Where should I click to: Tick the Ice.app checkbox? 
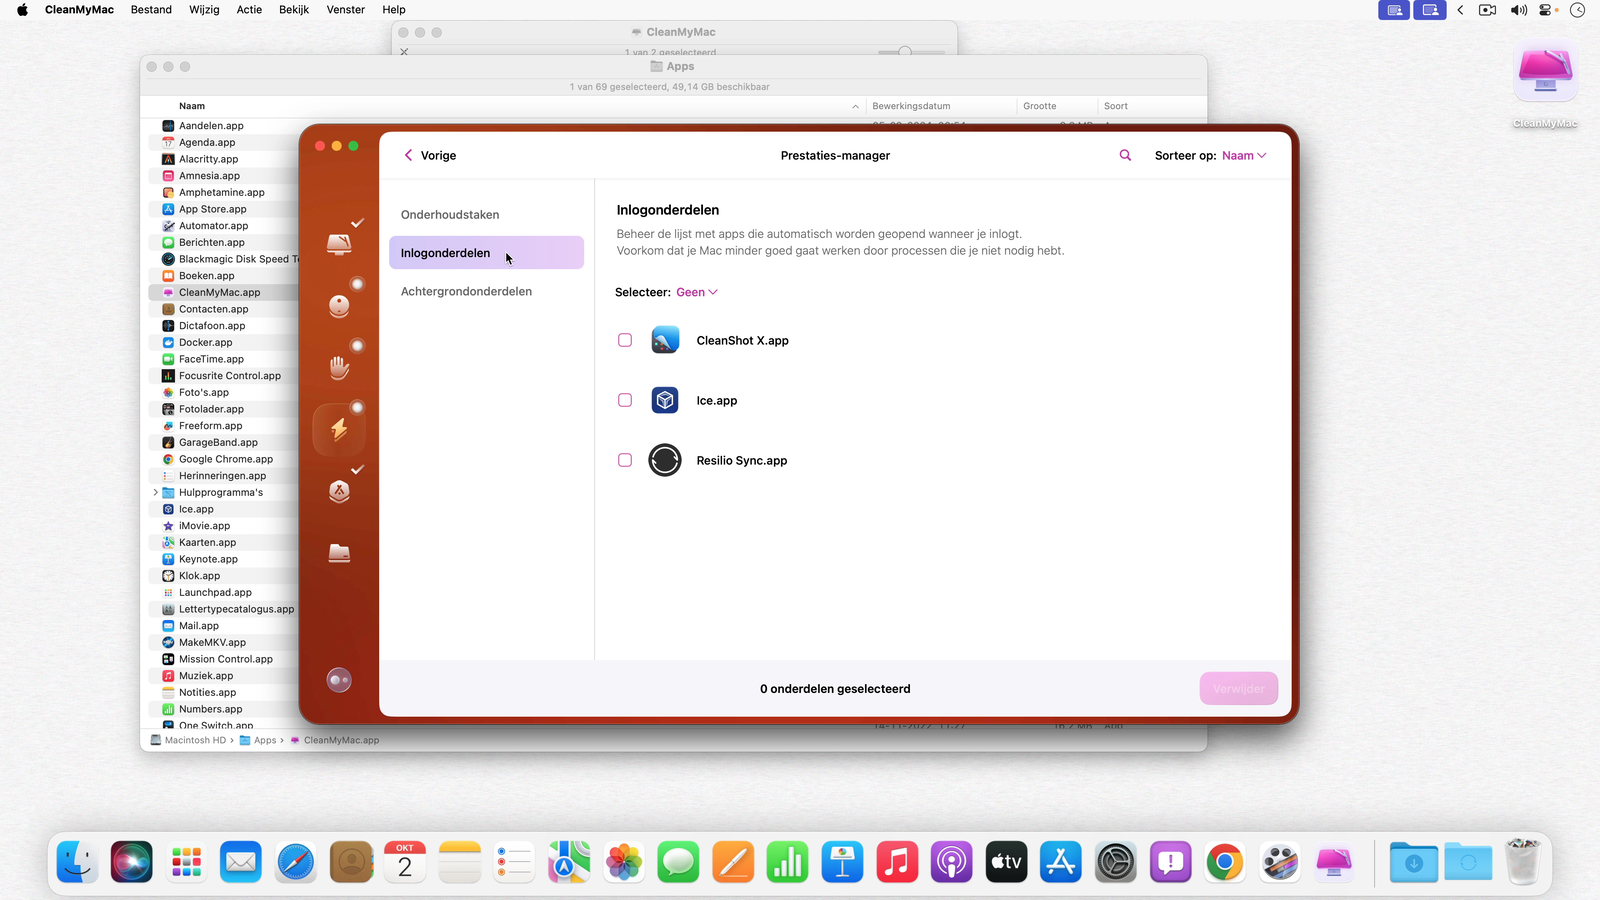click(x=625, y=400)
